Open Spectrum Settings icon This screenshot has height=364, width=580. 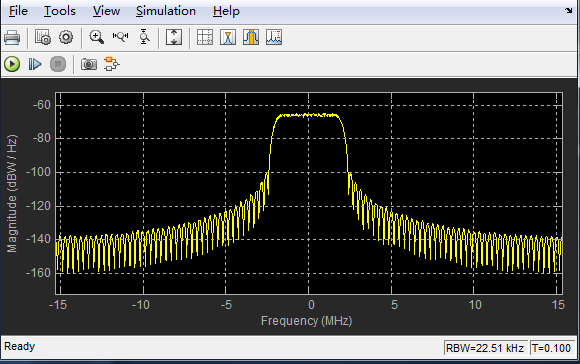(x=43, y=37)
